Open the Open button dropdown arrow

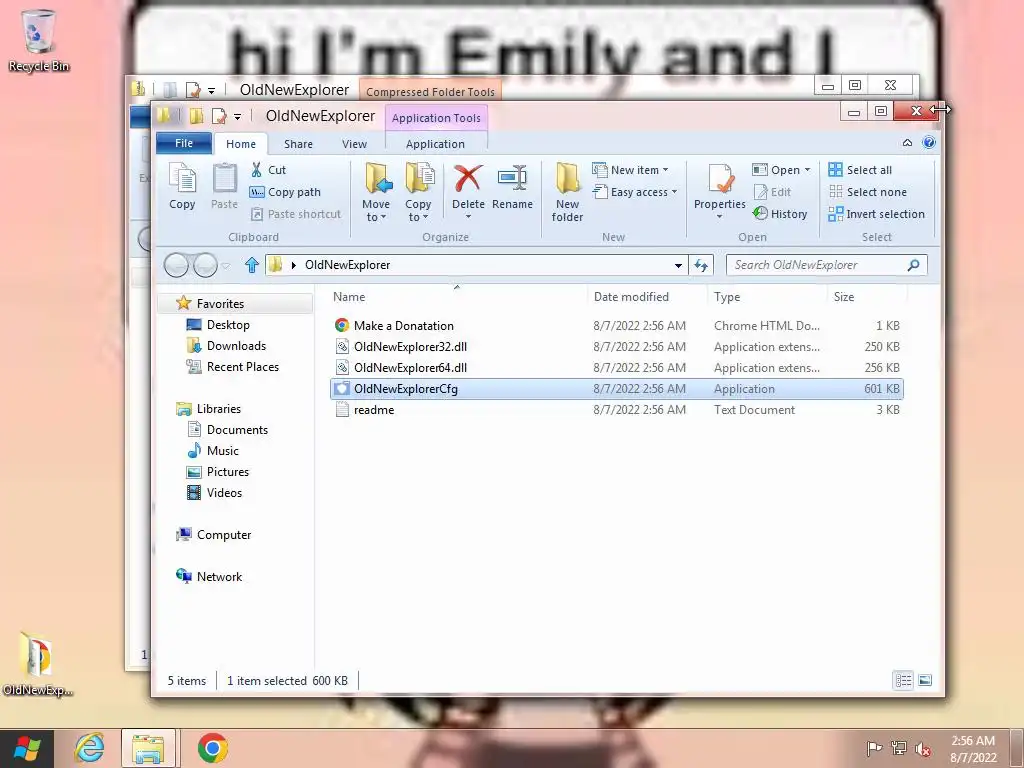pyautogui.click(x=807, y=170)
